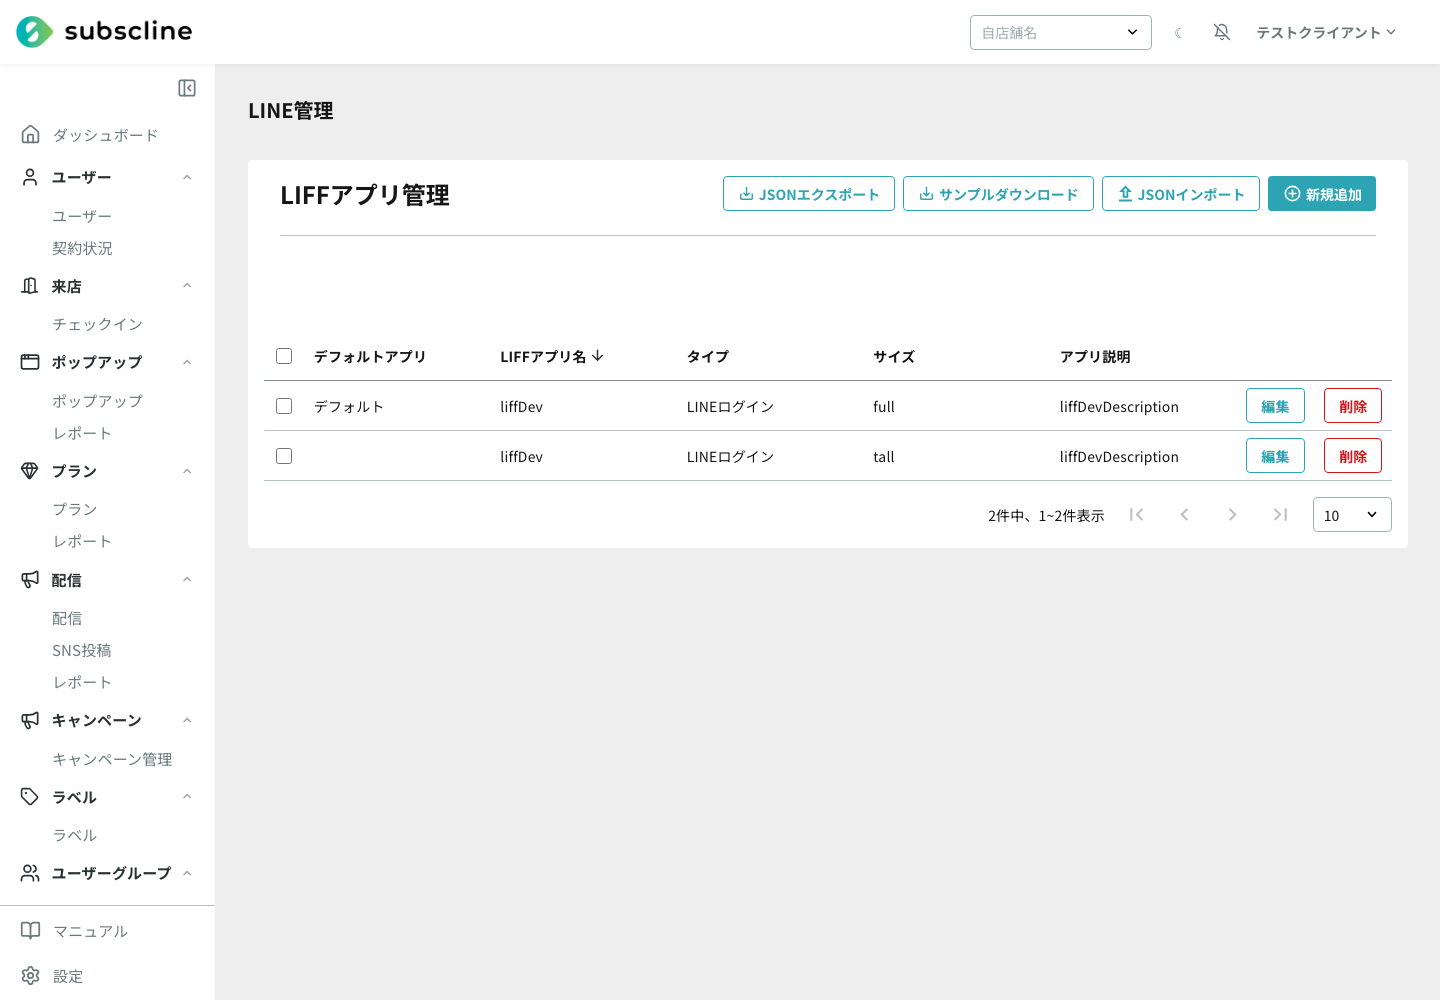Collapse the sidebar with the panel toggle icon
This screenshot has height=1000, width=1440.
[187, 88]
